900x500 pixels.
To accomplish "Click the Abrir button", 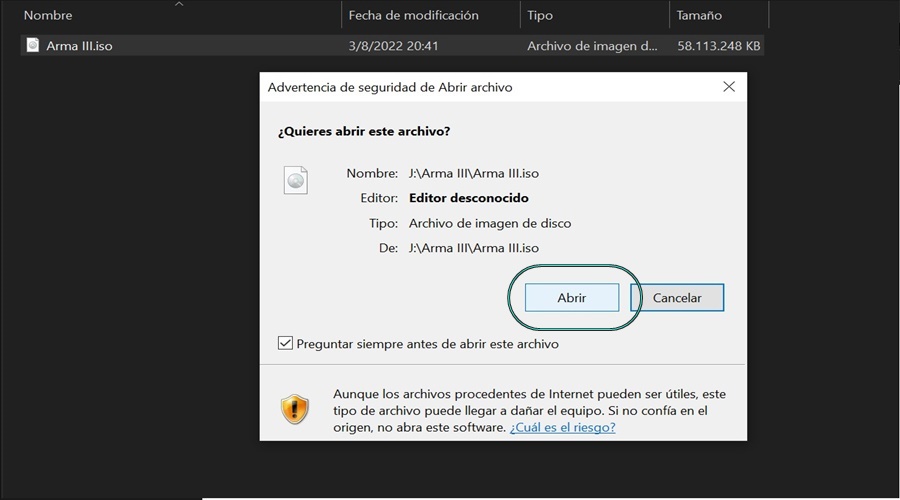I will 572,297.
